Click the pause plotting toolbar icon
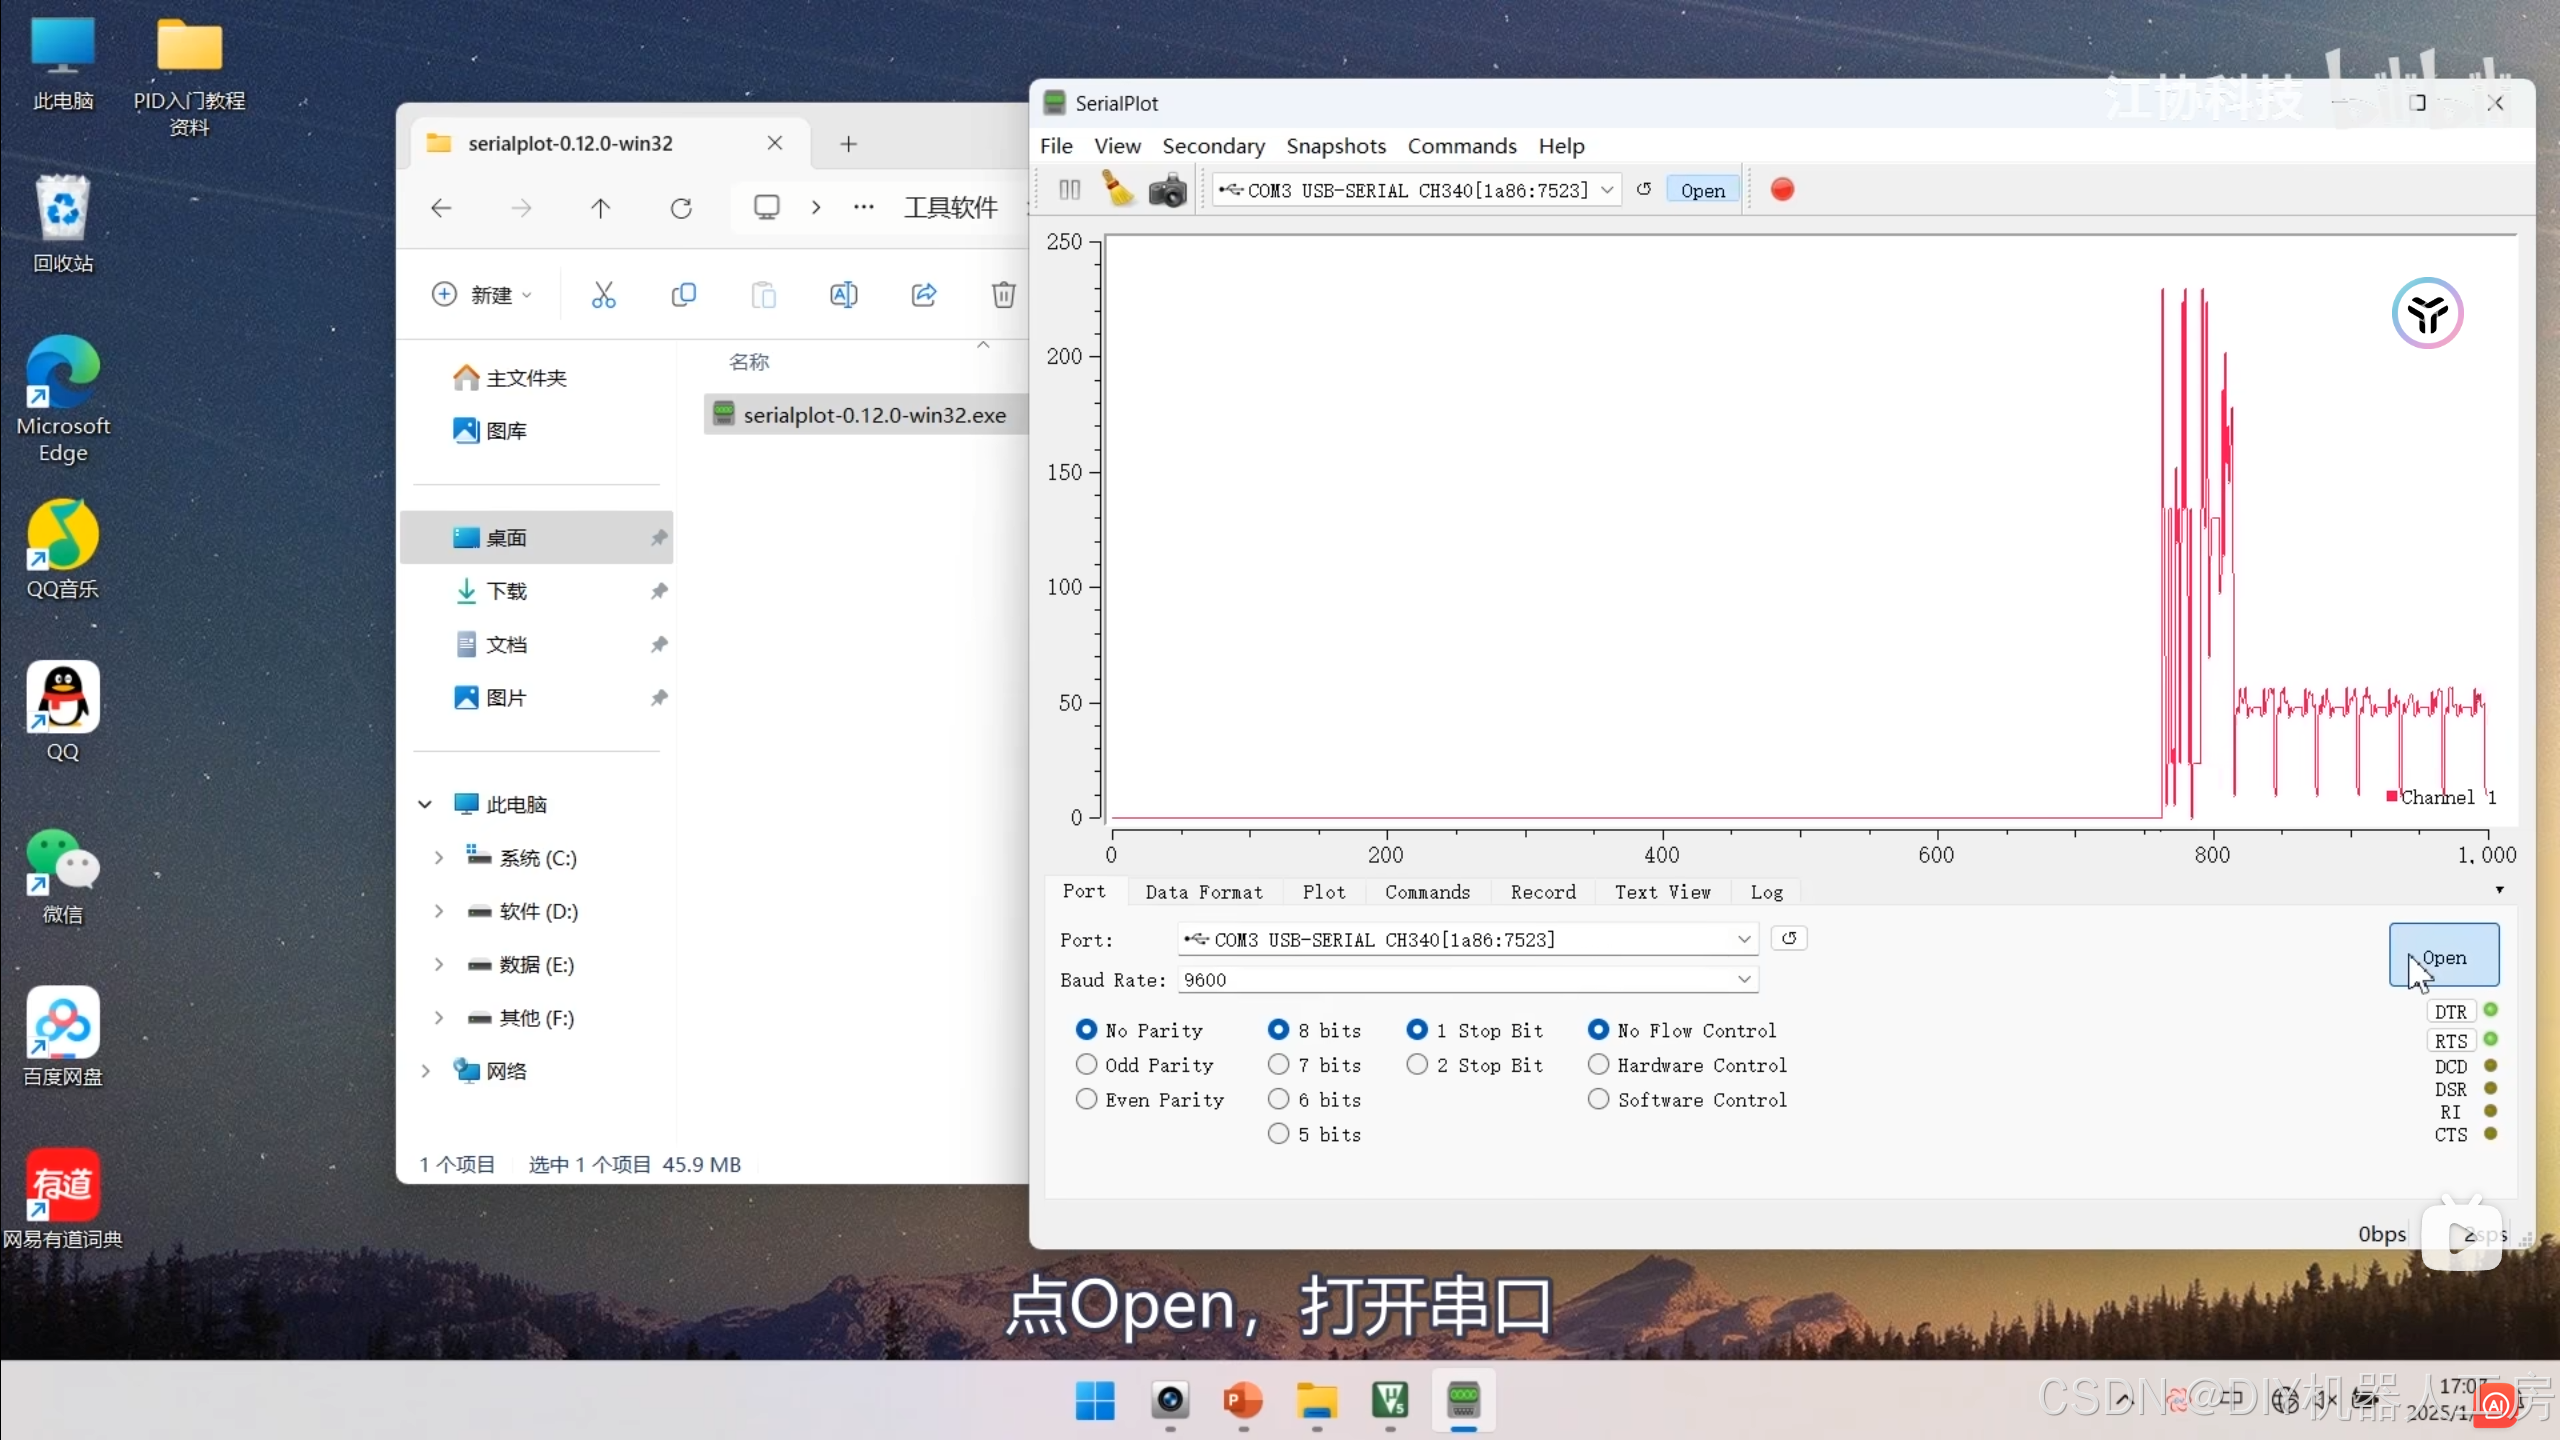This screenshot has height=1440, width=2560. pos(1069,190)
